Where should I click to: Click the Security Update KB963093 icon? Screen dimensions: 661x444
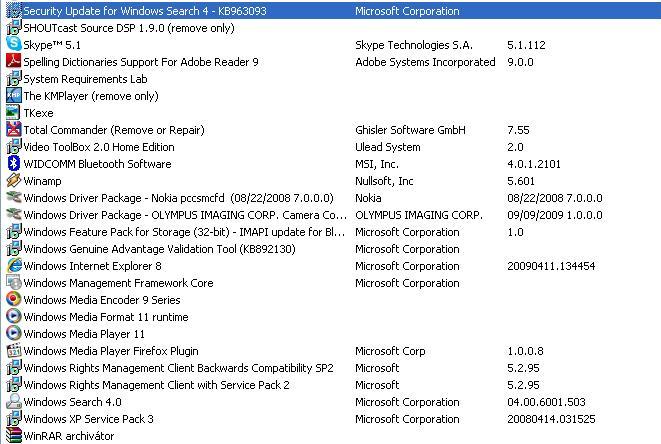(x=13, y=10)
